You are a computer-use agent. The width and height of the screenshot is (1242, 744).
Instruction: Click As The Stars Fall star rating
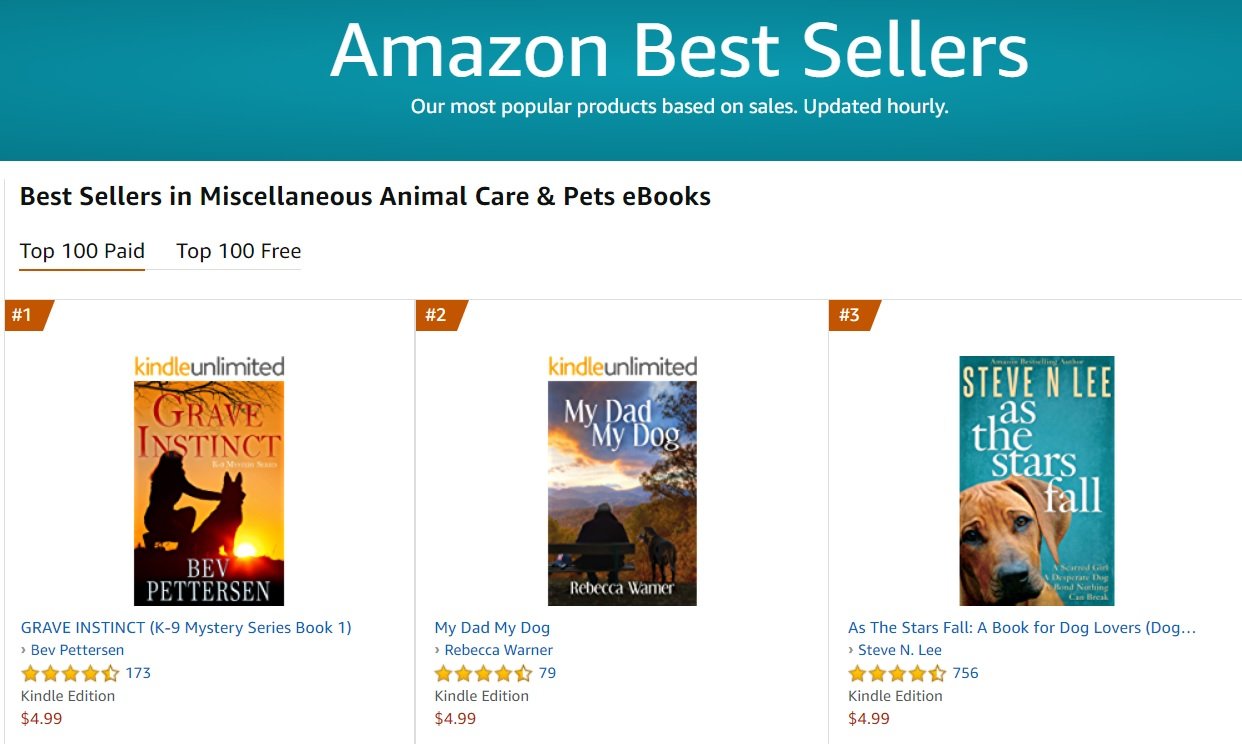point(897,673)
